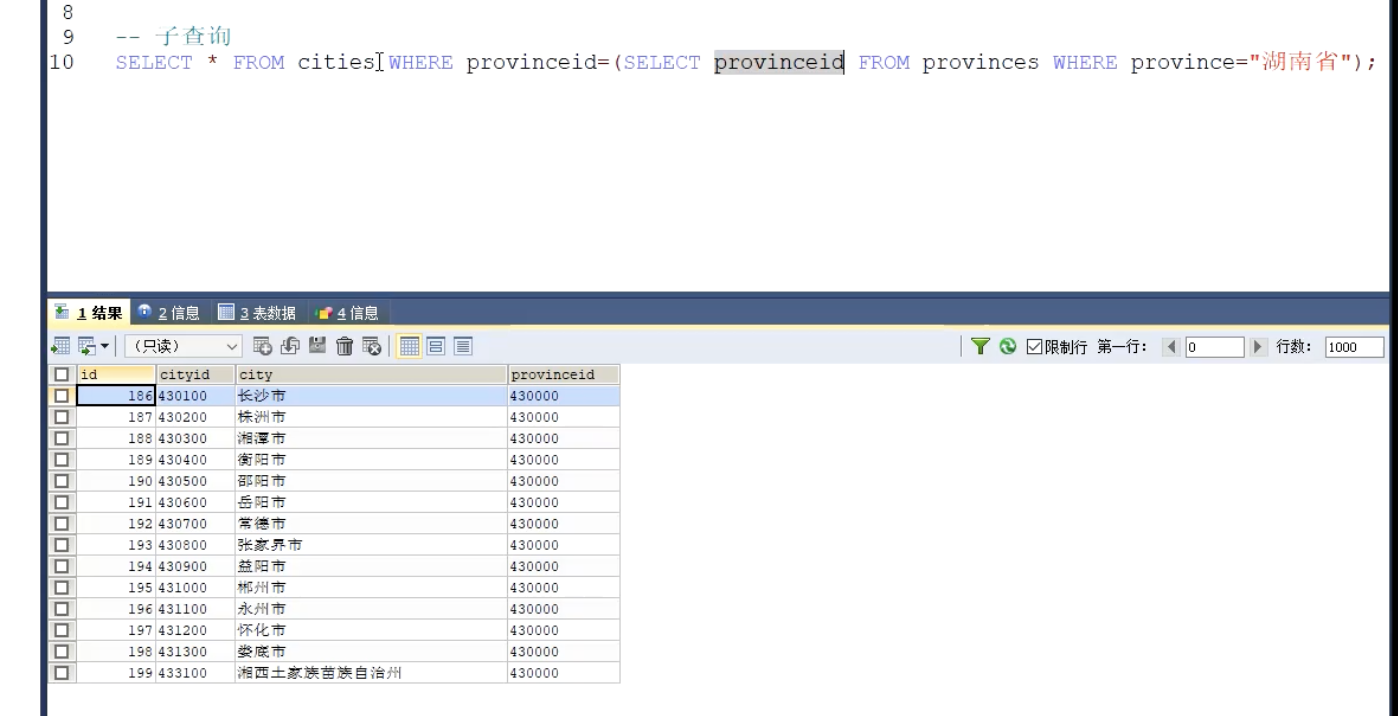Click the 子查询 comment in the editor

192,37
